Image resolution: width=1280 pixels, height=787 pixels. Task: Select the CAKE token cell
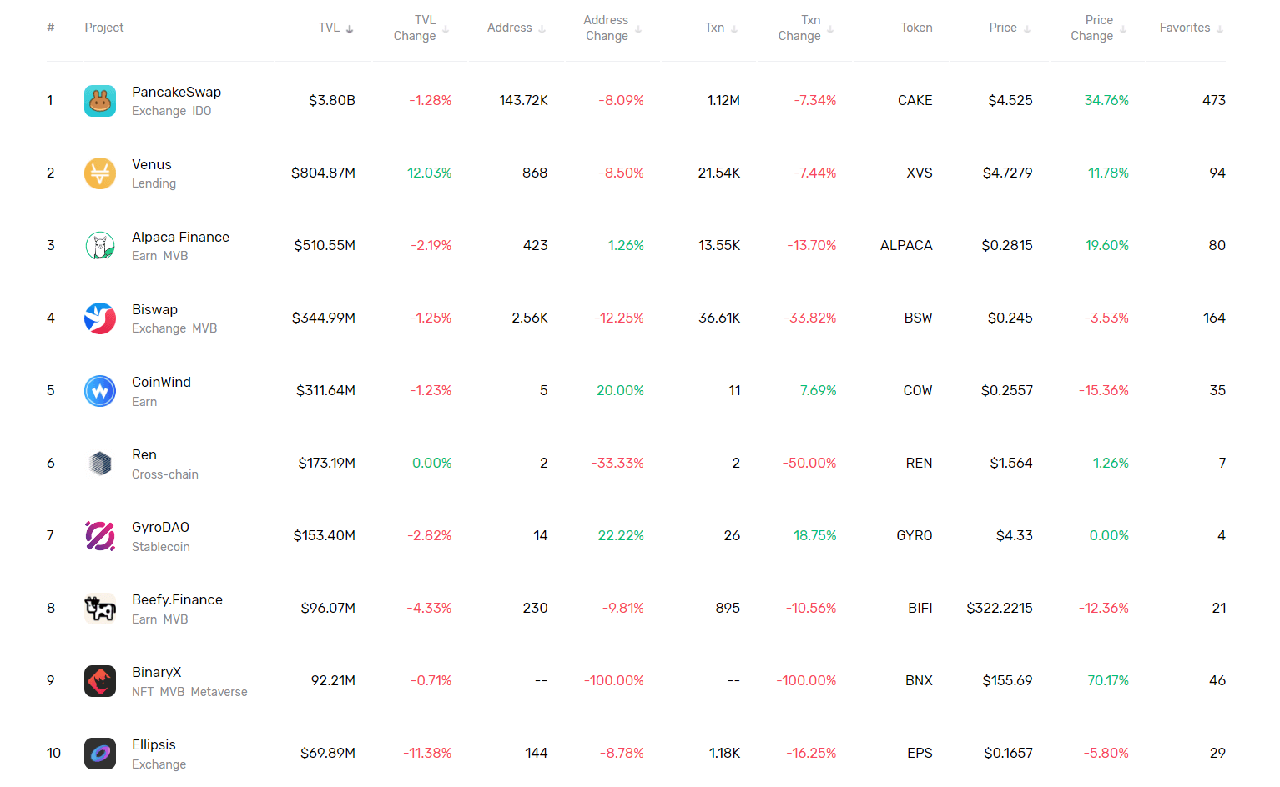915,100
